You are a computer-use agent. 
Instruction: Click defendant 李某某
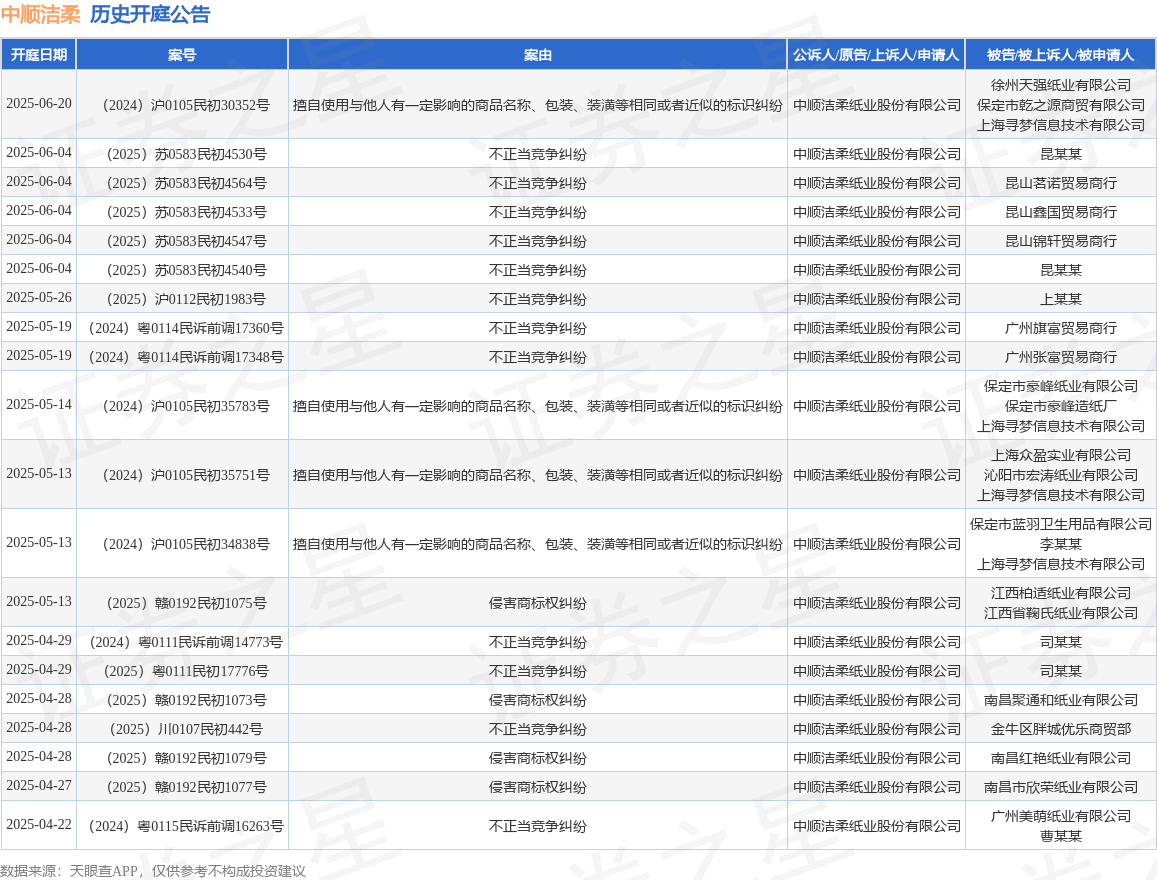(x=1060, y=544)
